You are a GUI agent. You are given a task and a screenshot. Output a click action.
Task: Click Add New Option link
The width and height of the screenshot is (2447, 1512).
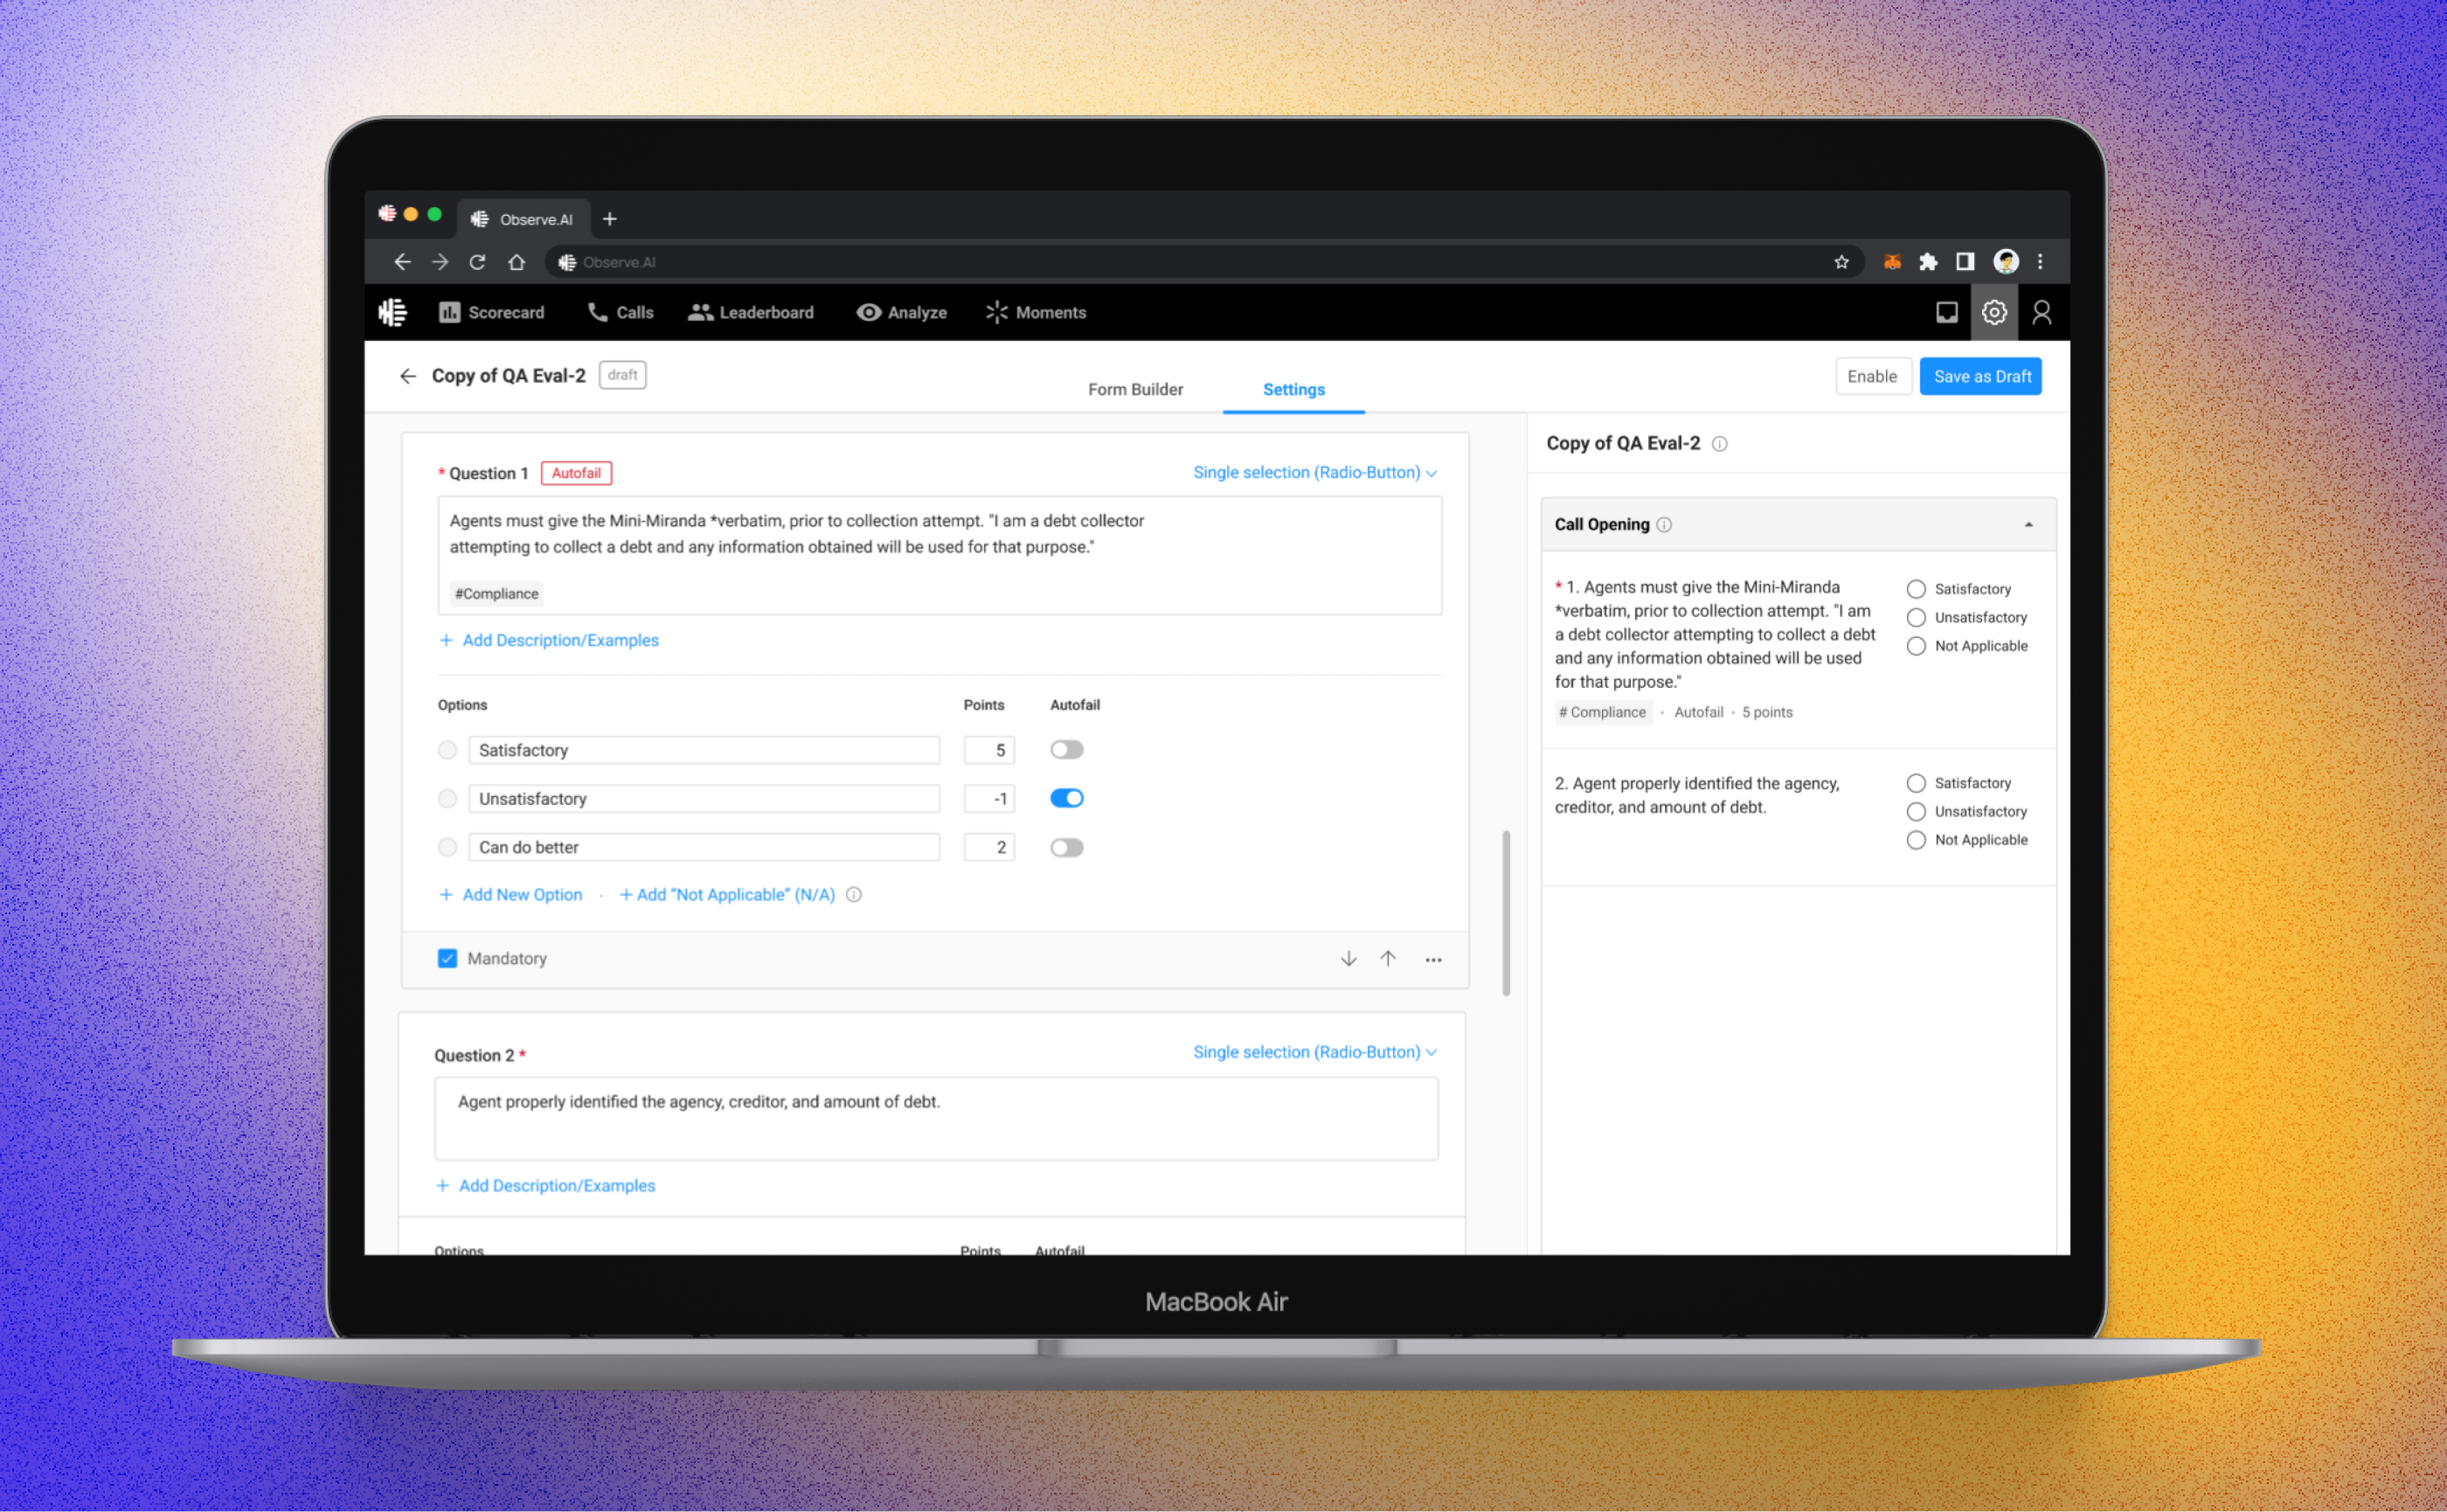pos(511,895)
